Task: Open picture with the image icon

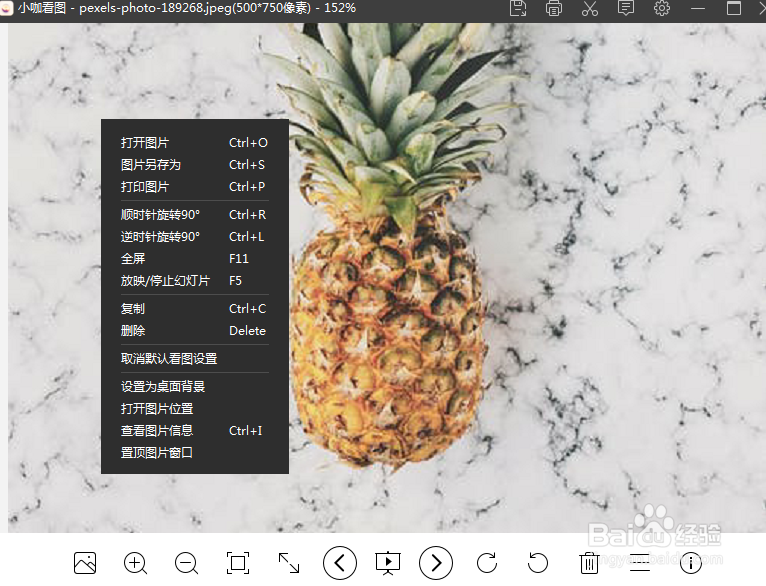Action: click(x=85, y=563)
